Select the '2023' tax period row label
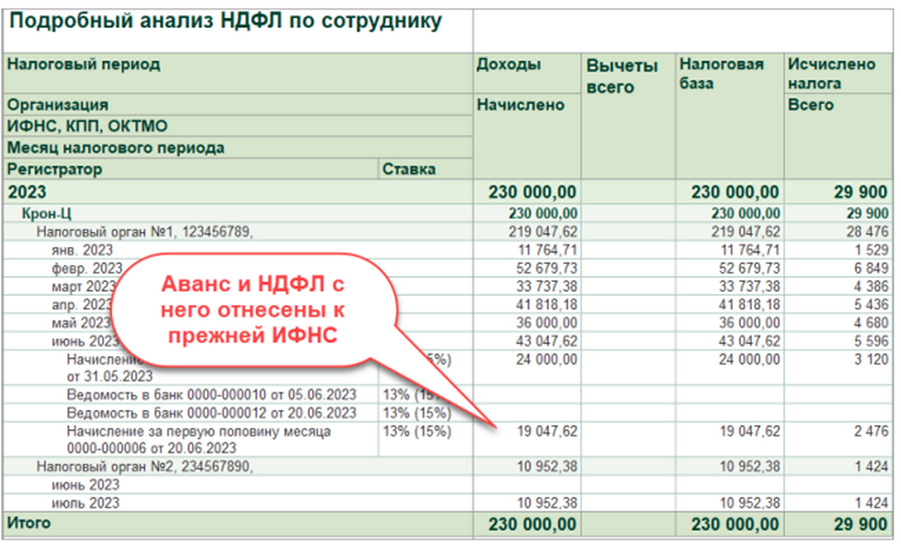This screenshot has height=547, width=901. (27, 192)
